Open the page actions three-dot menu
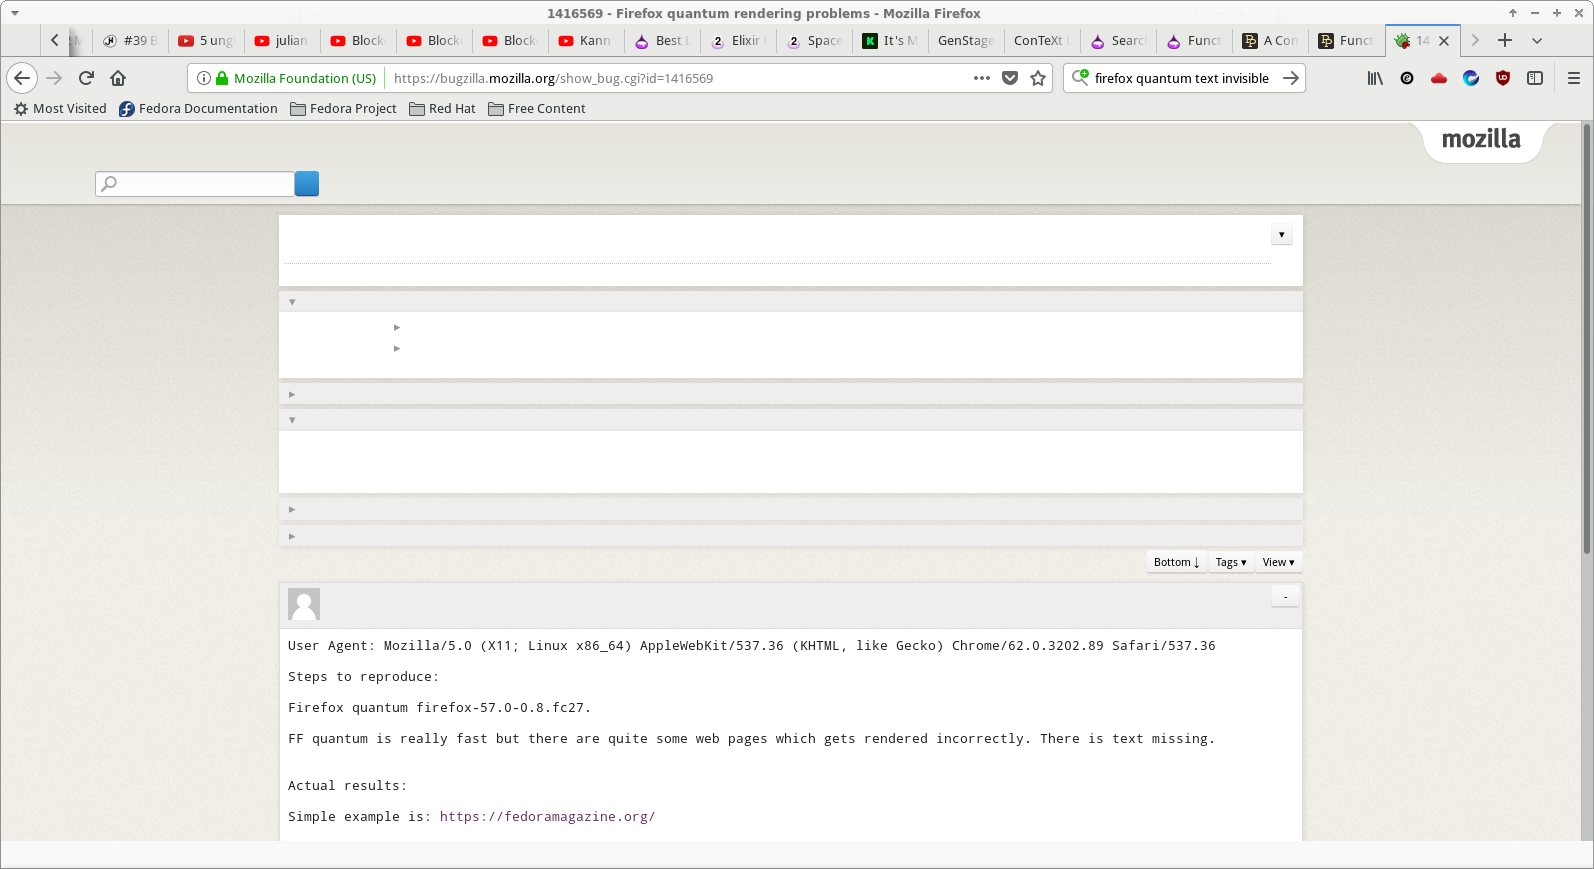1594x869 pixels. [x=982, y=78]
